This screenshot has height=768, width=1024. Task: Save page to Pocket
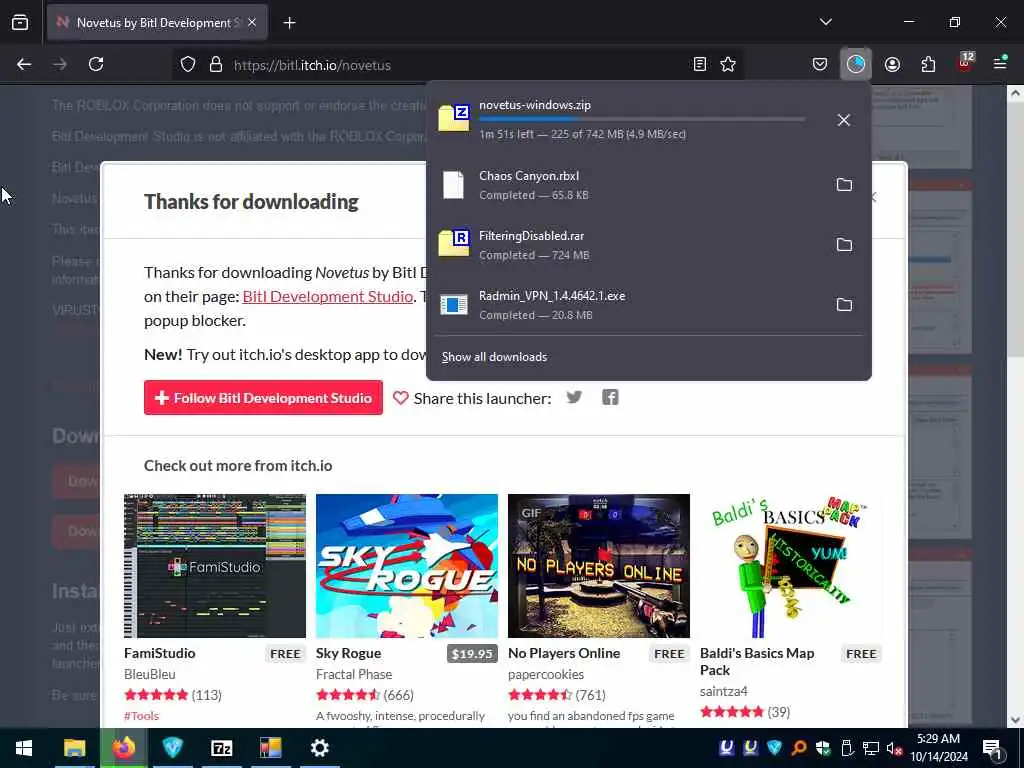[820, 64]
